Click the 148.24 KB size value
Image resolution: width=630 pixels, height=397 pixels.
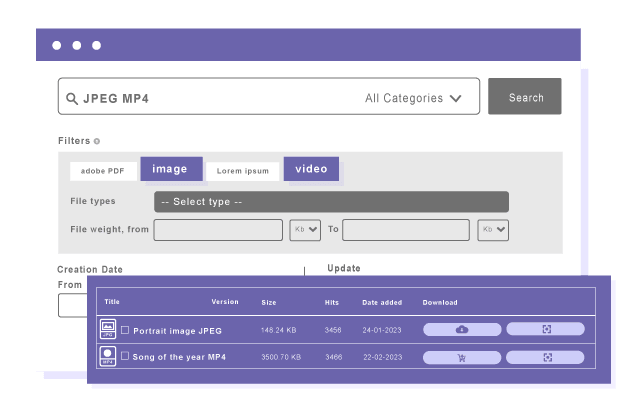tap(278, 330)
